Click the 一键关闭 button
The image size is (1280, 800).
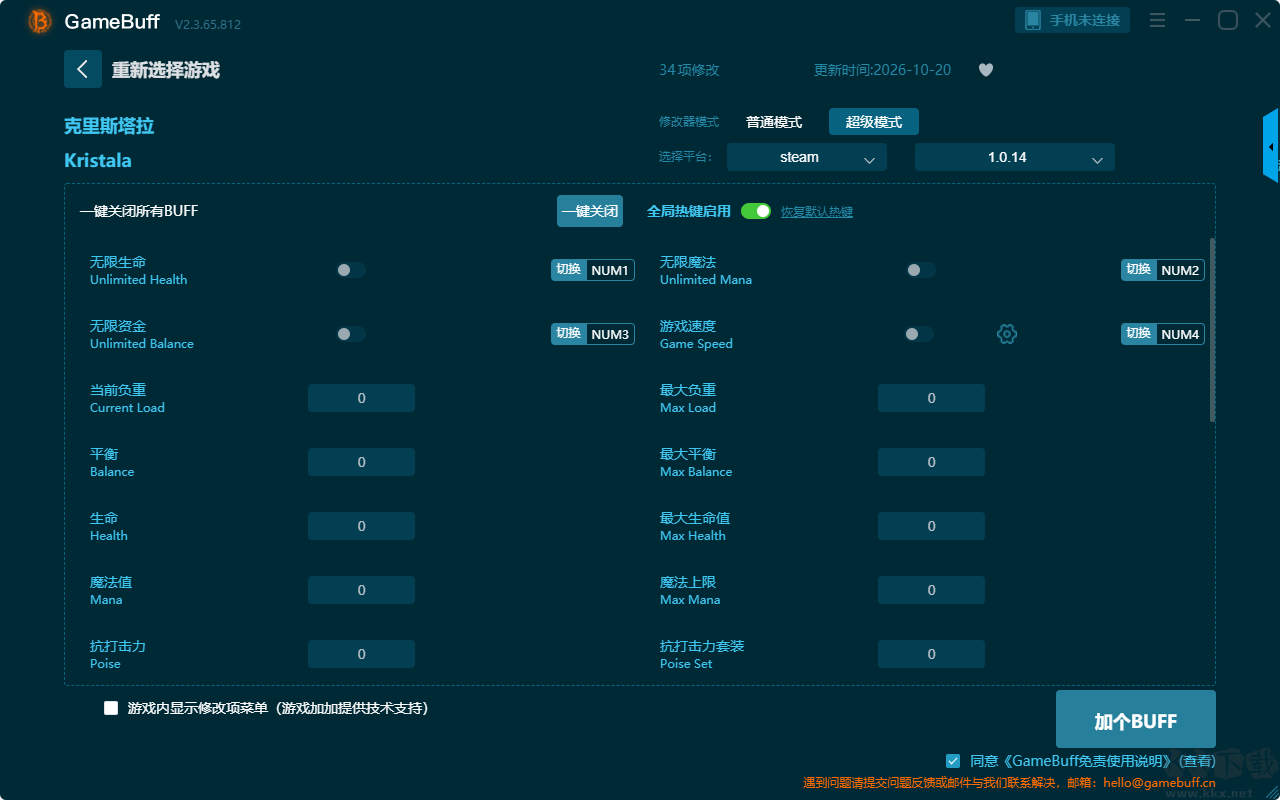(x=590, y=211)
